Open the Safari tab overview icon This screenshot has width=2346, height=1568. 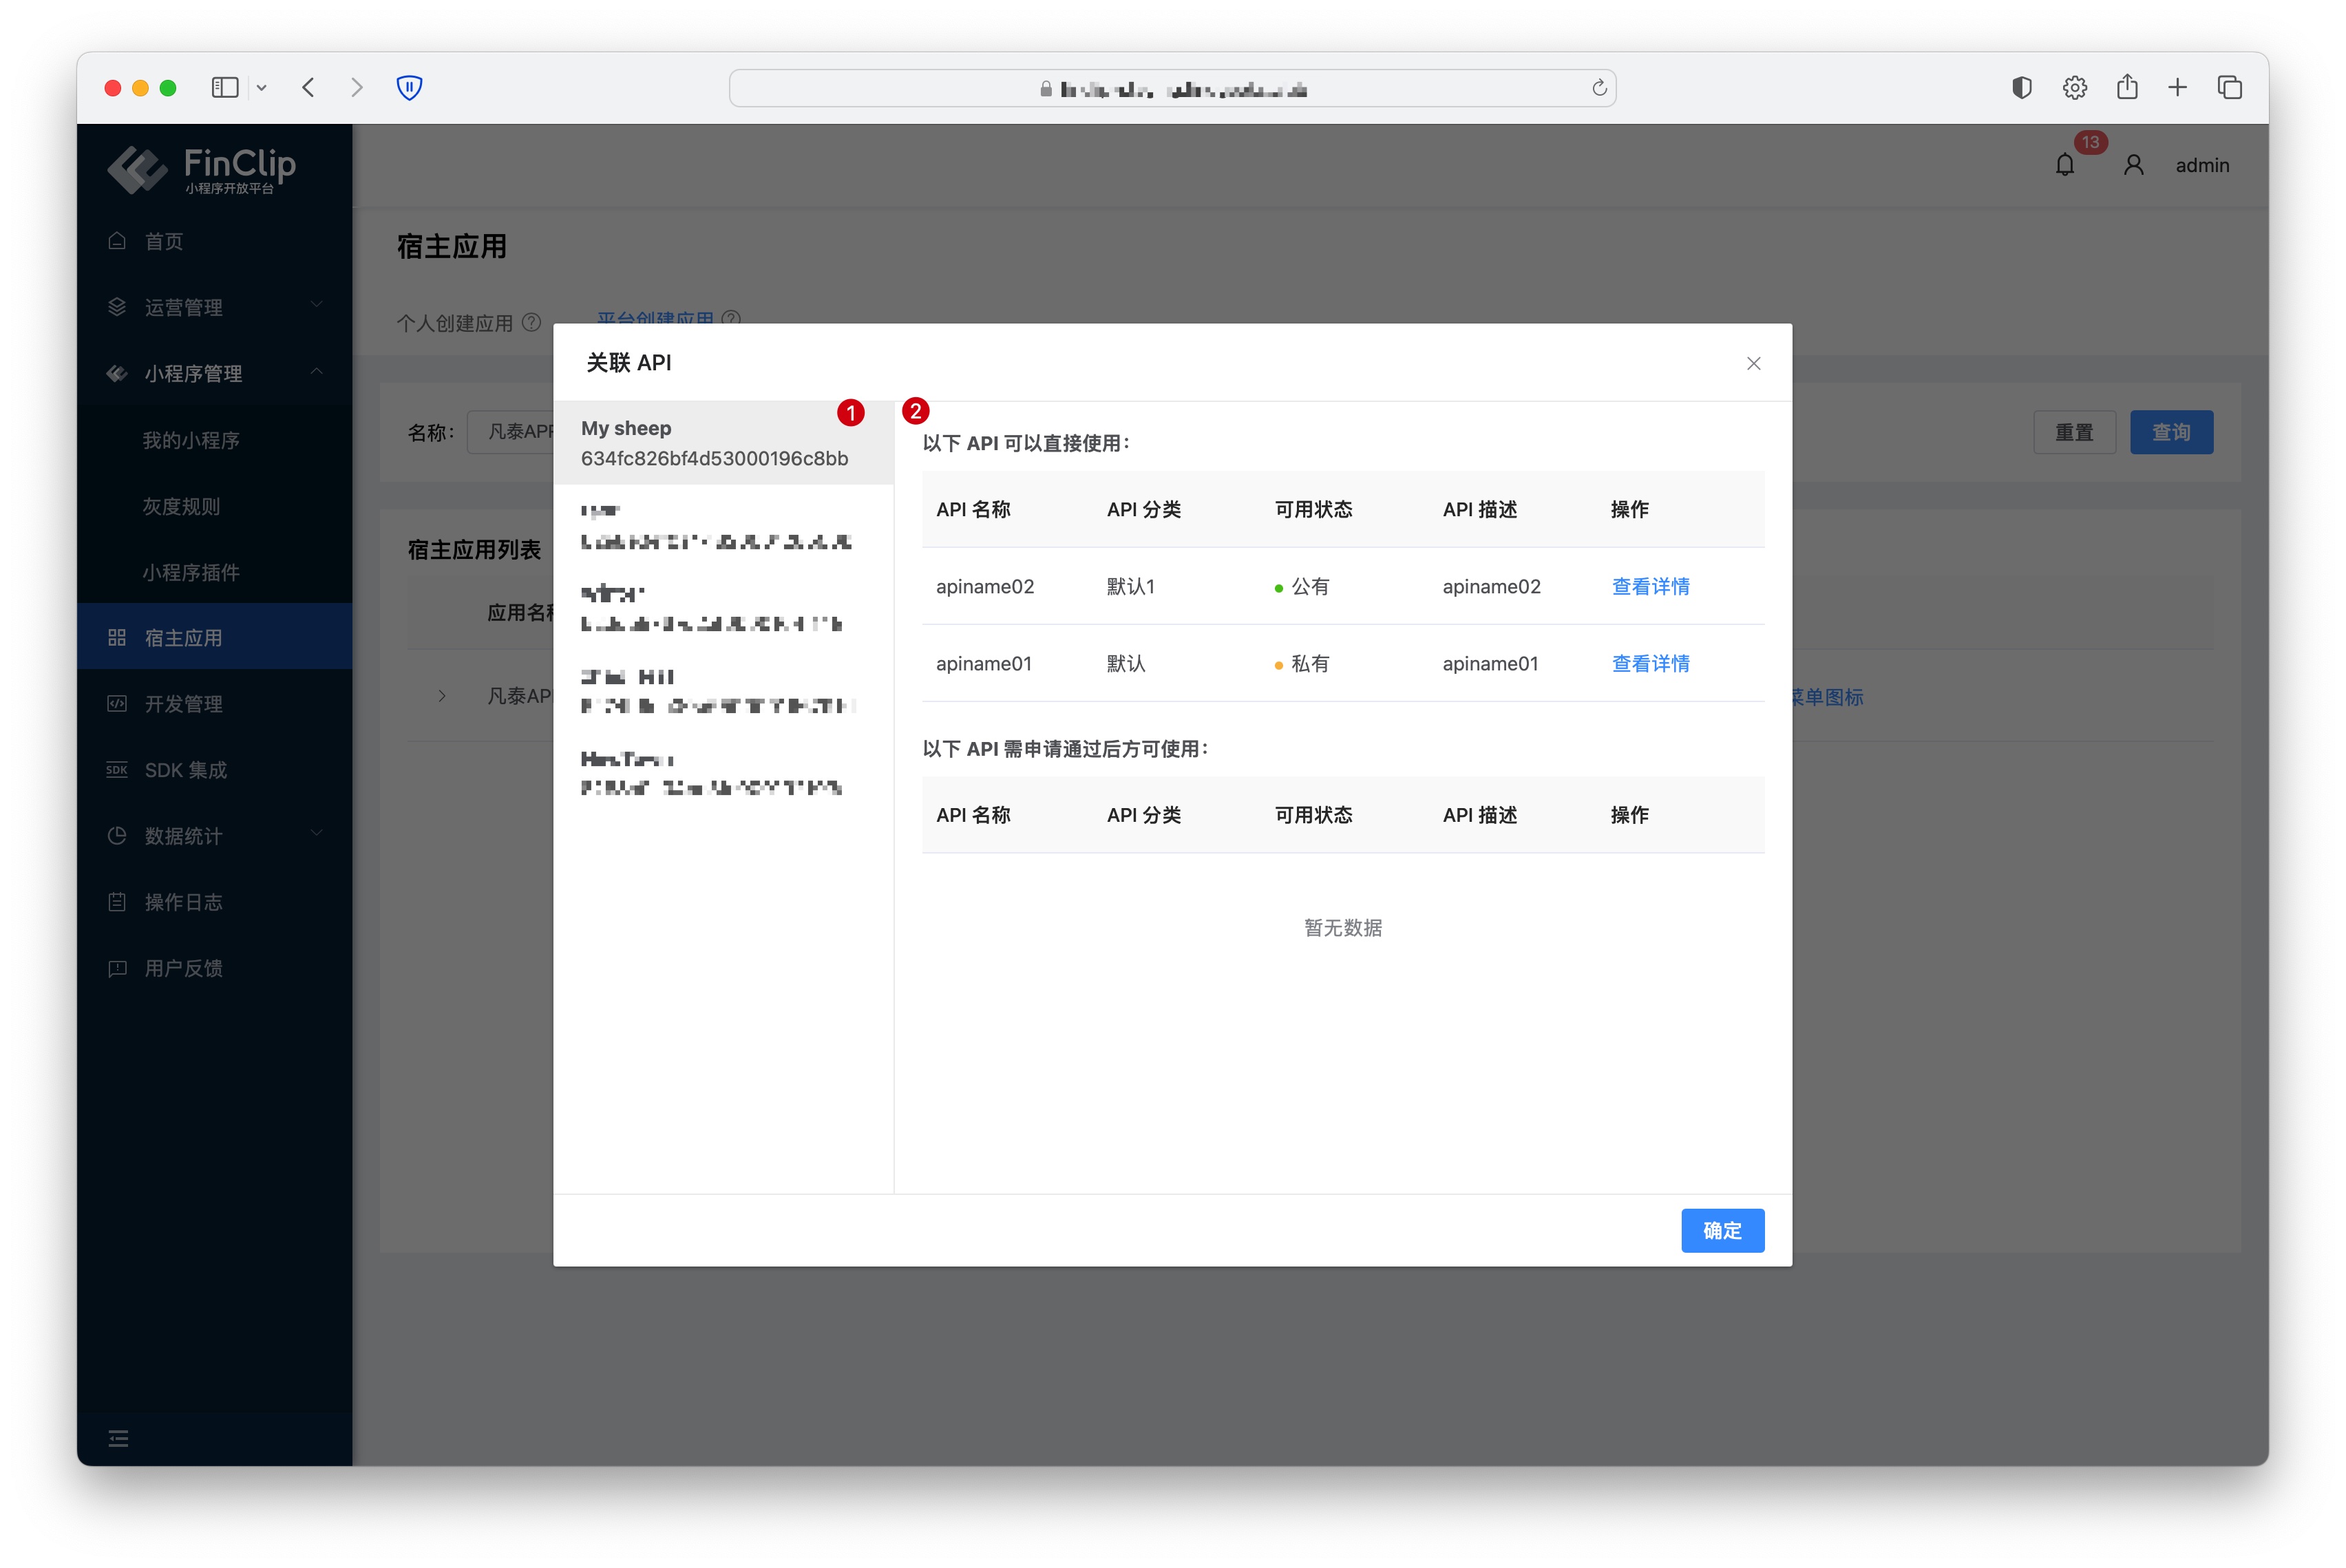(2229, 88)
